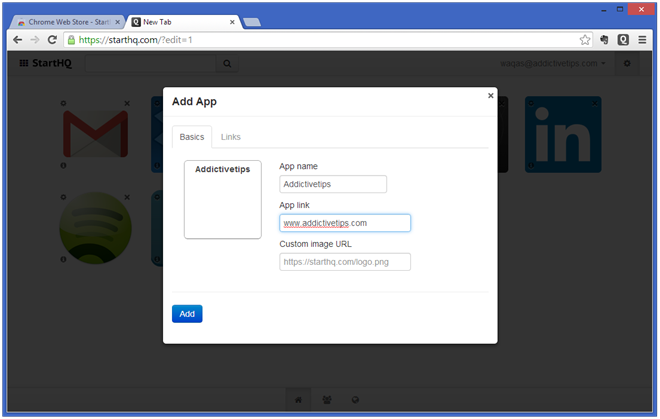Open the waqas@addictivetips.com account dropdown
Screen dimensions: 660x419
(x=552, y=63)
